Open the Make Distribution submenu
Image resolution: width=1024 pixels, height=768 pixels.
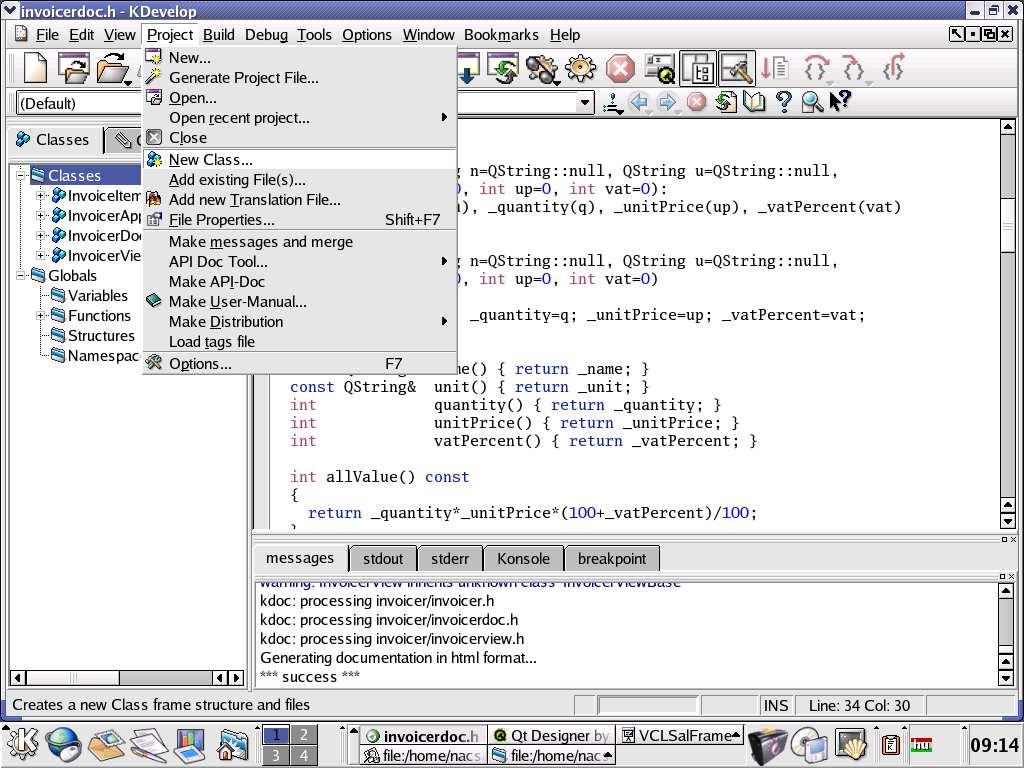pos(299,321)
